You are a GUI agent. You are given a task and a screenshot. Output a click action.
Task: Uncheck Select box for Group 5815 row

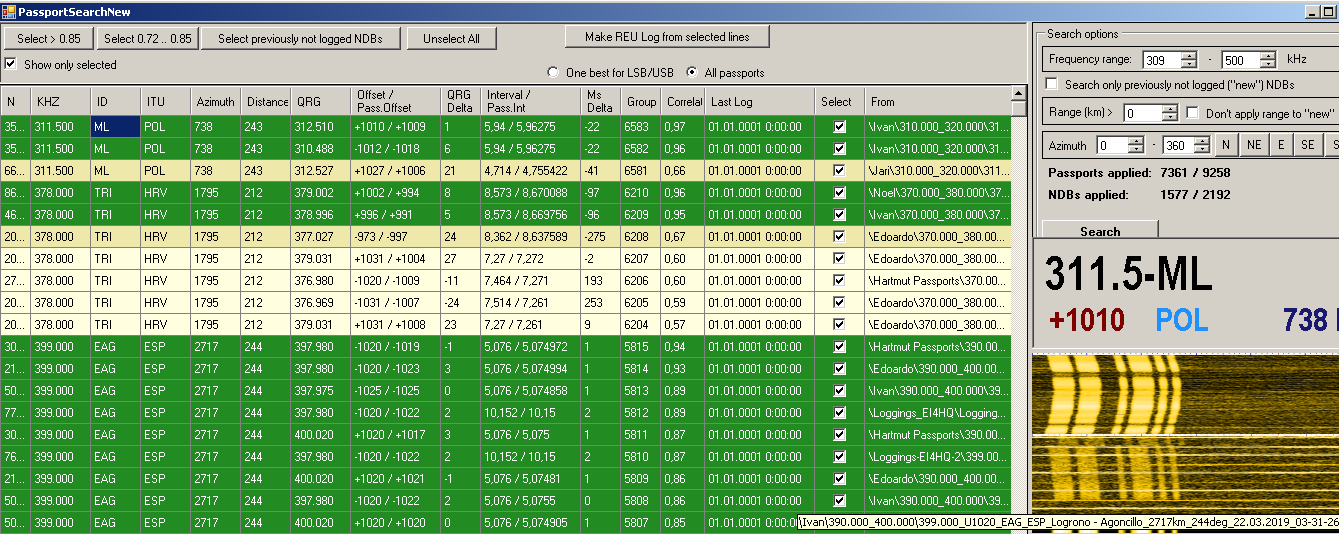[840, 346]
